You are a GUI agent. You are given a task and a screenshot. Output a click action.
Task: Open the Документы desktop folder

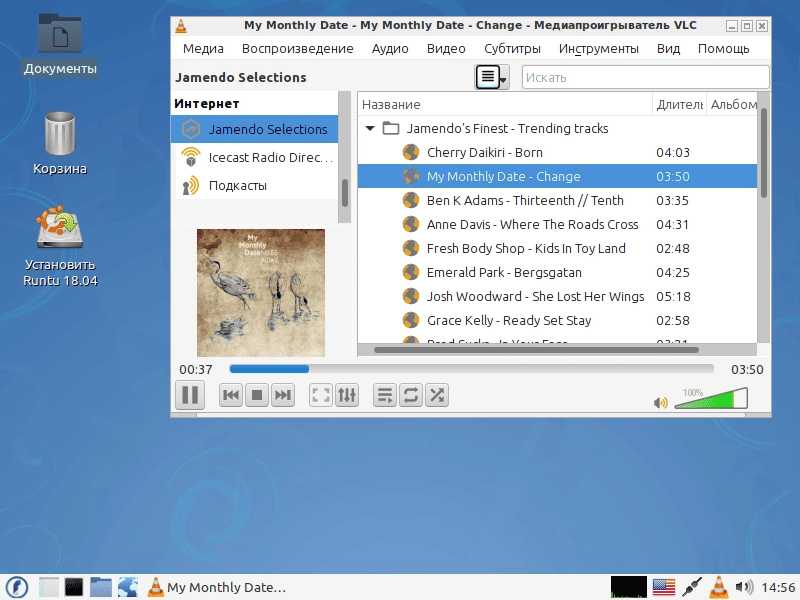60,44
